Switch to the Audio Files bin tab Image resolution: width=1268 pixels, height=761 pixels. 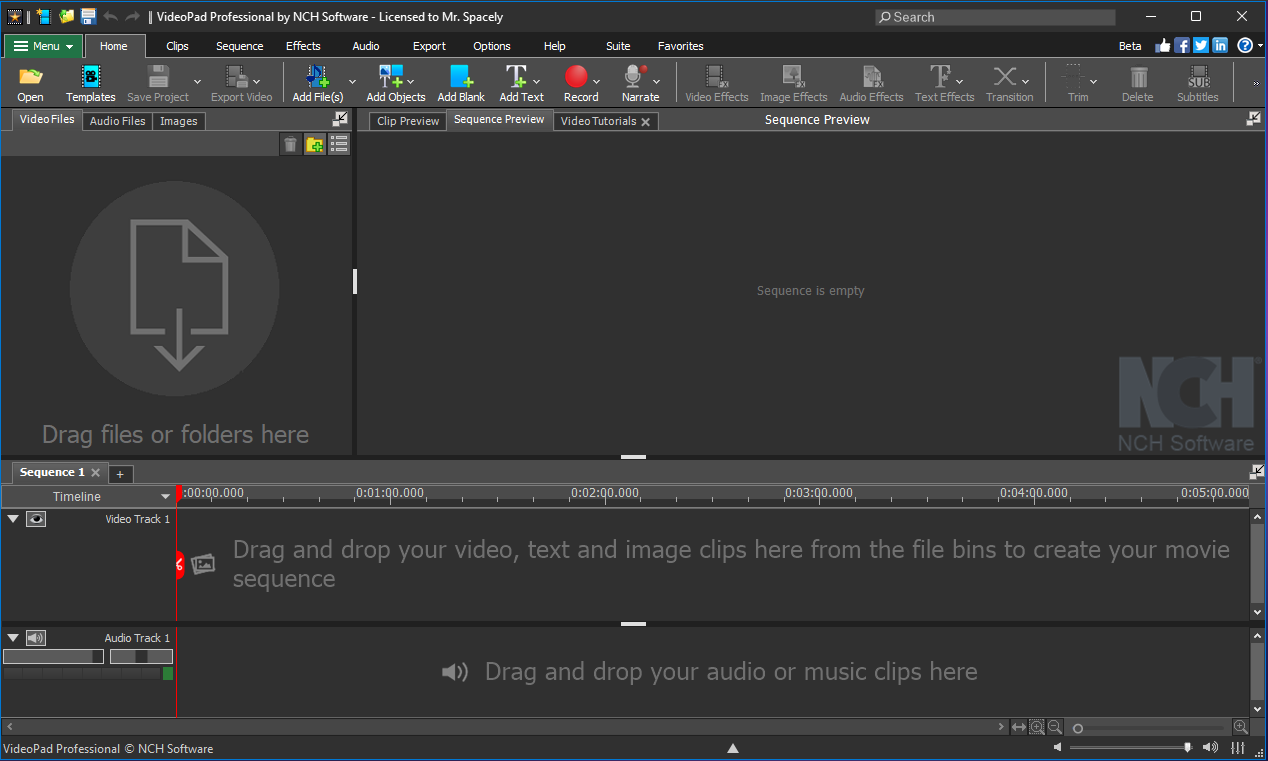point(117,121)
